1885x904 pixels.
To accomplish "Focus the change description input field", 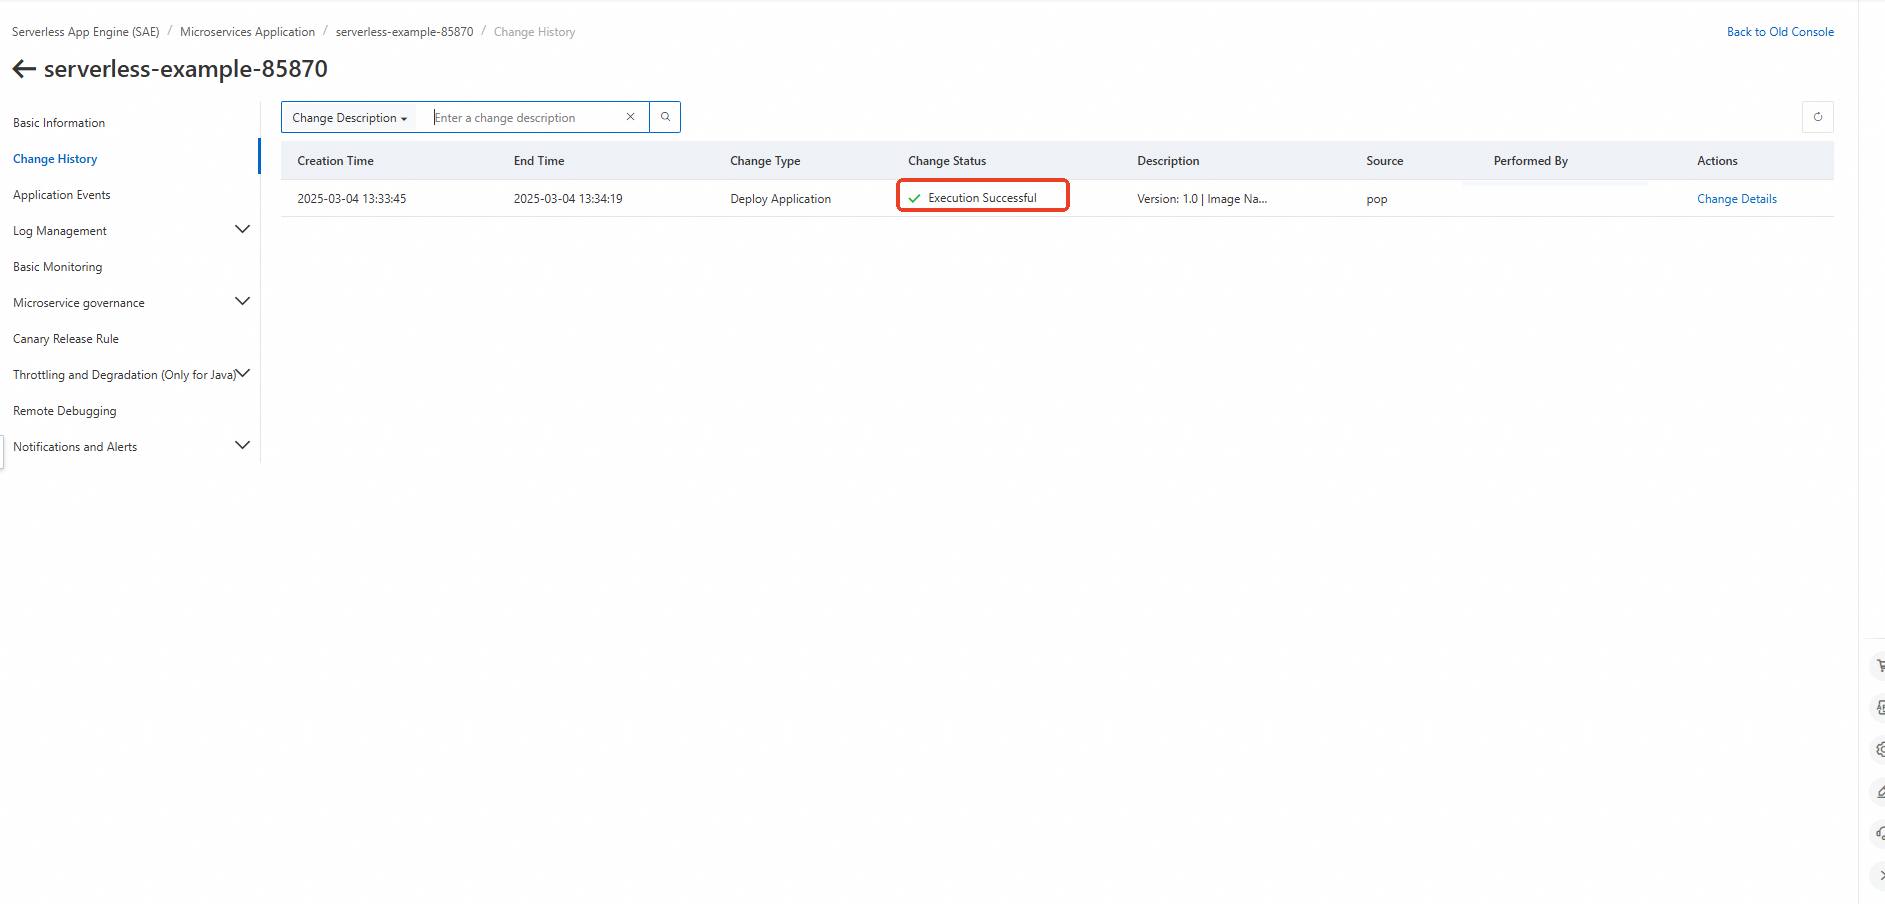I will click(x=525, y=118).
